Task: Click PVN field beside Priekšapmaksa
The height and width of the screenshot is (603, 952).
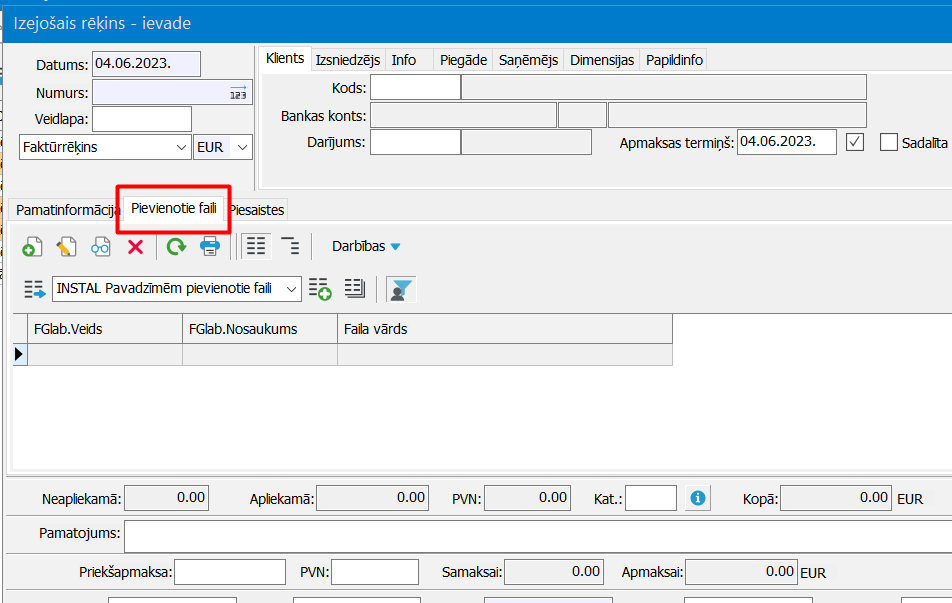Action: click(x=375, y=572)
